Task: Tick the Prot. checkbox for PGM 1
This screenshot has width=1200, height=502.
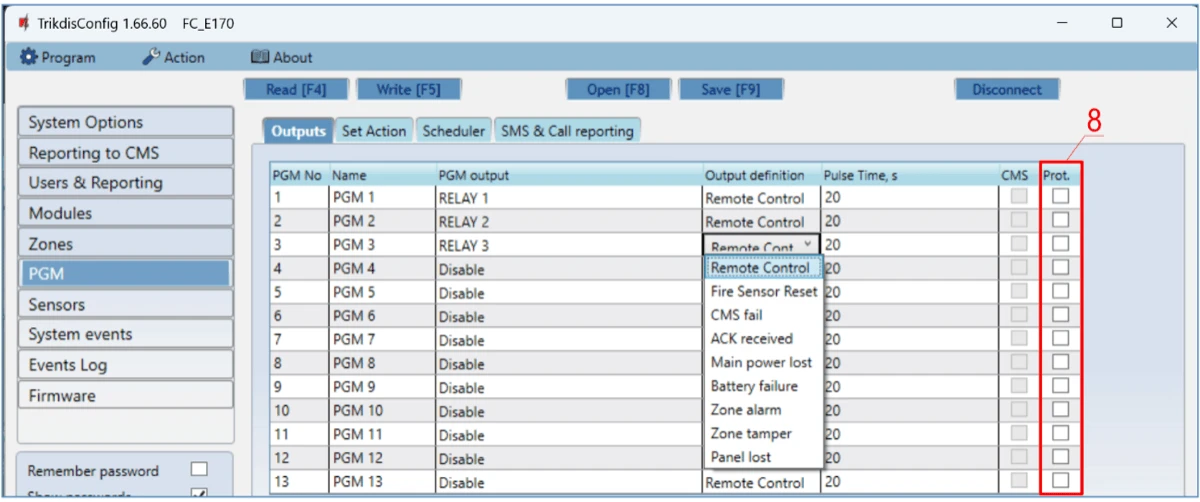Action: point(1060,197)
